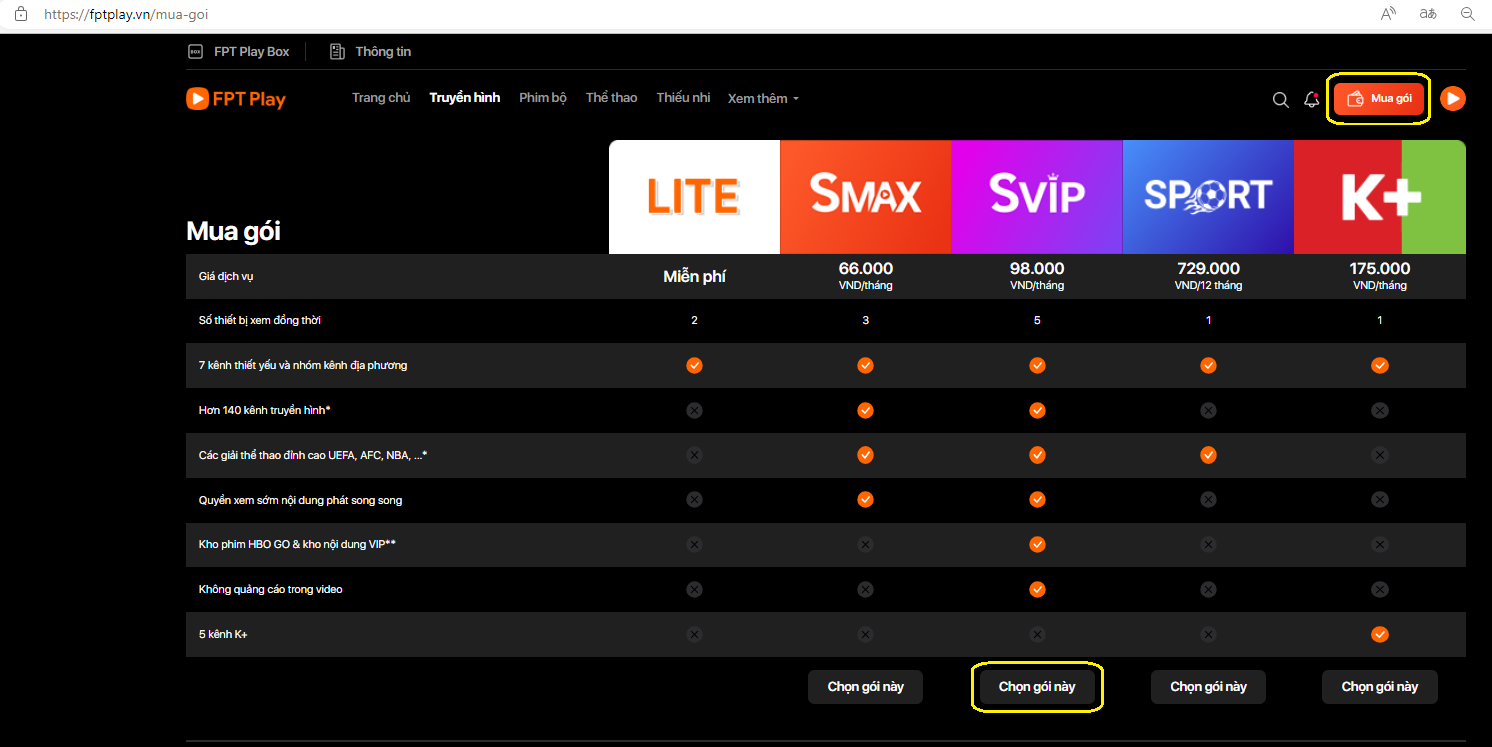
Task: Click Các giải thể thao đỉnh cao label
Action: pyautogui.click(x=313, y=455)
